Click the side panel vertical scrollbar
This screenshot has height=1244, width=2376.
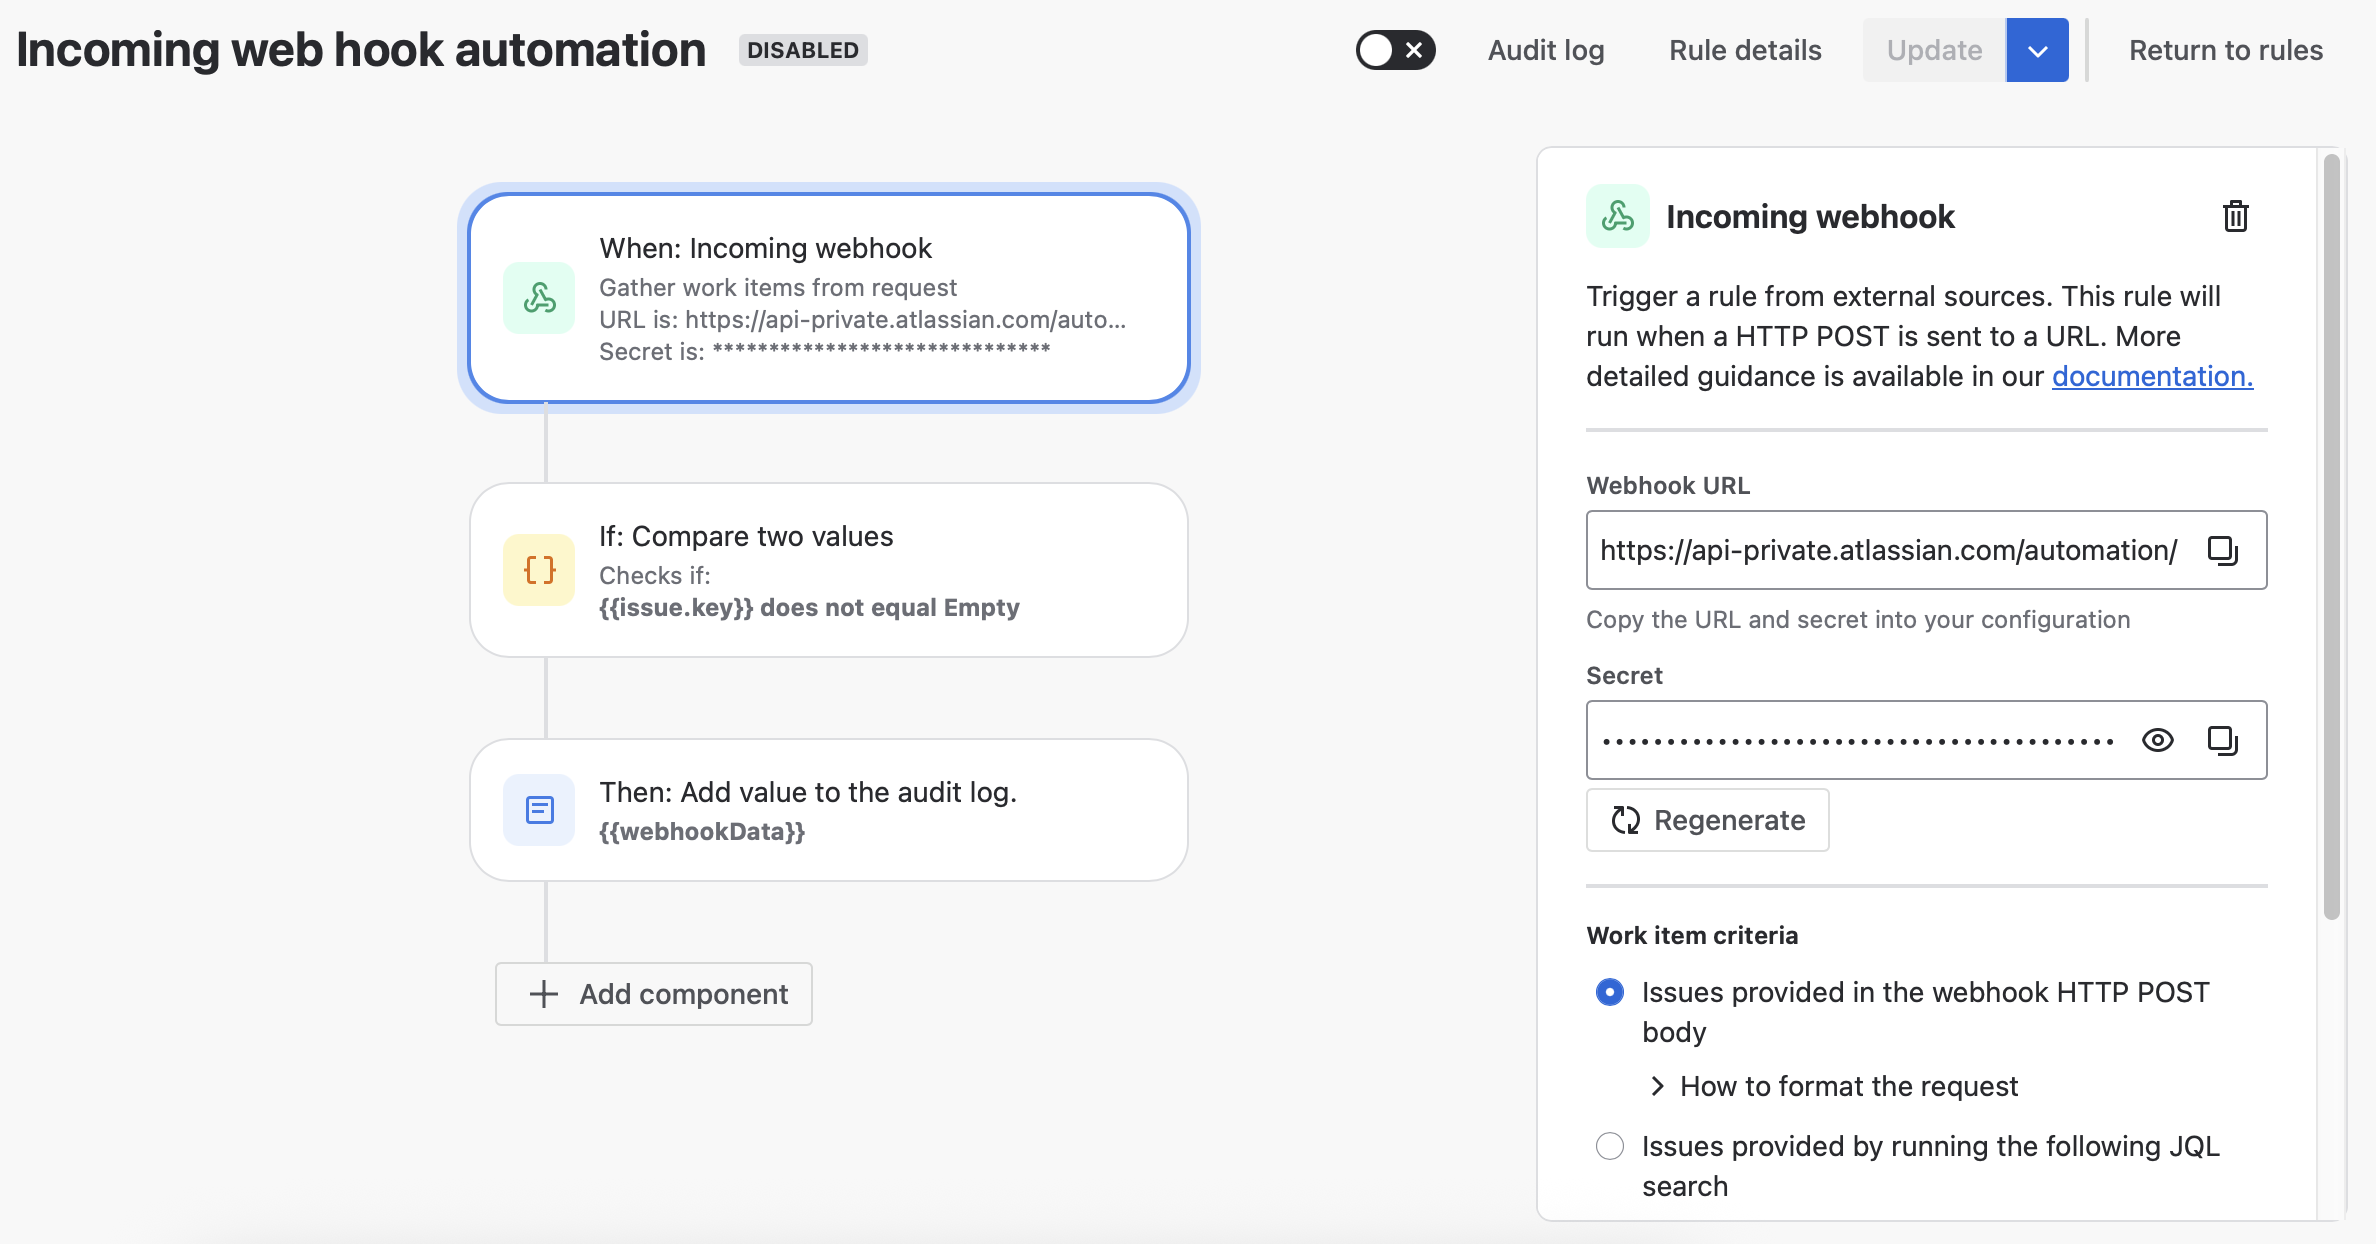point(2331,536)
